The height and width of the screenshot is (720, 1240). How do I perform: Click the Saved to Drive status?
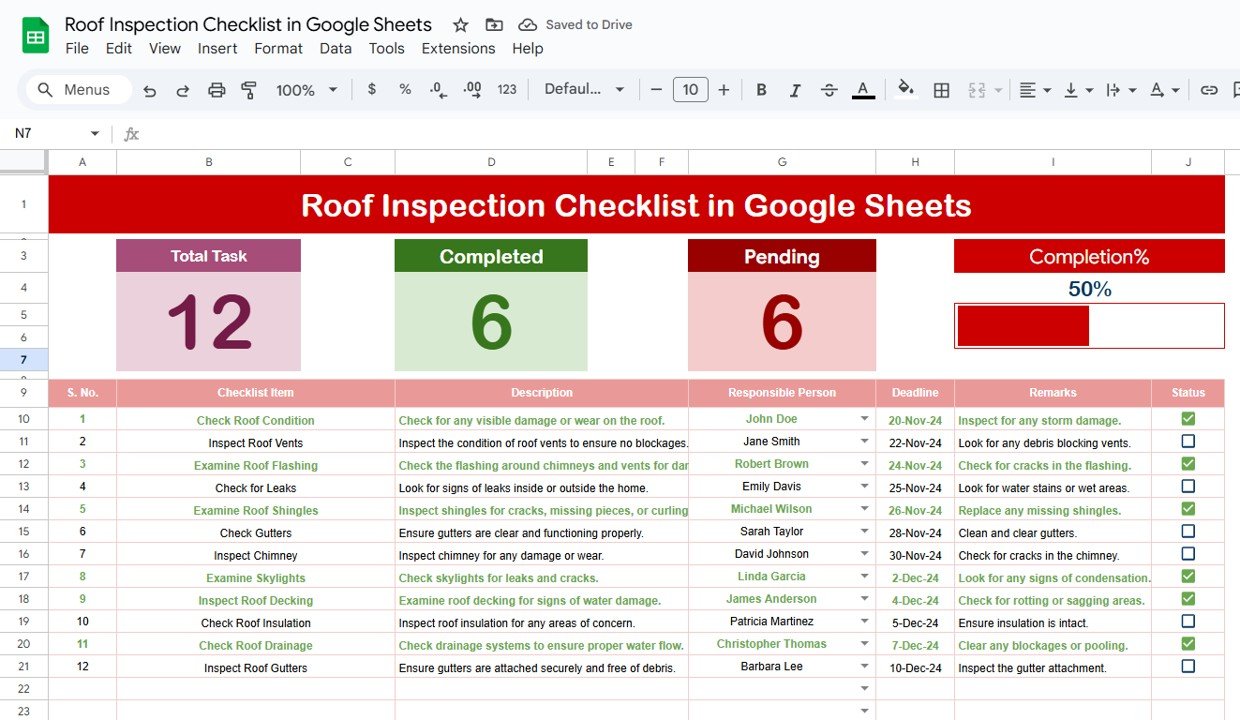(576, 25)
